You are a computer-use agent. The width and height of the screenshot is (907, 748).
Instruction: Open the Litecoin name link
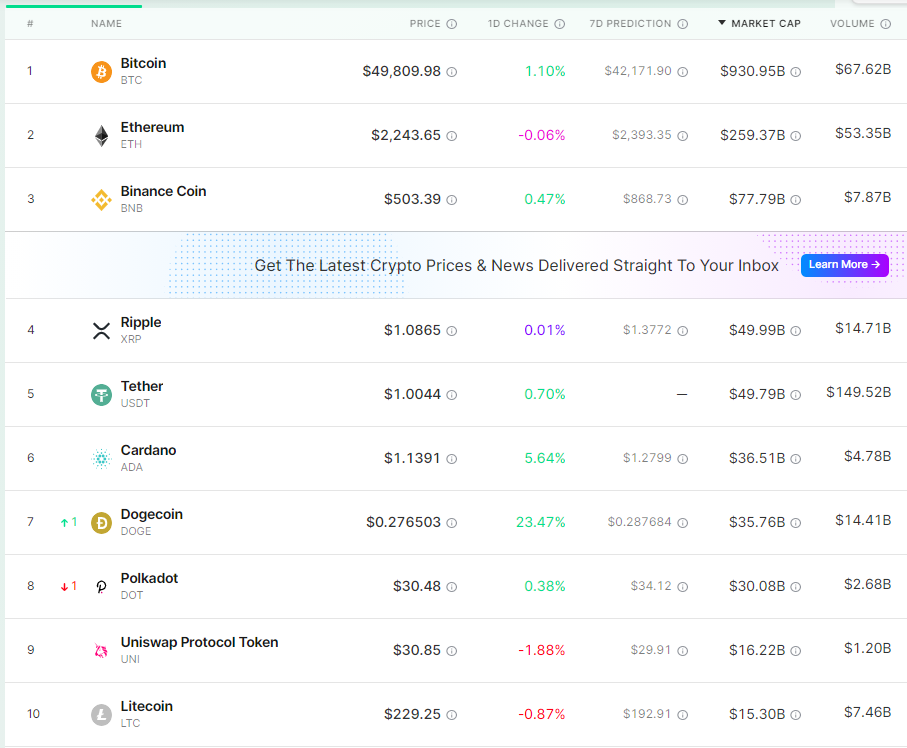coord(147,706)
